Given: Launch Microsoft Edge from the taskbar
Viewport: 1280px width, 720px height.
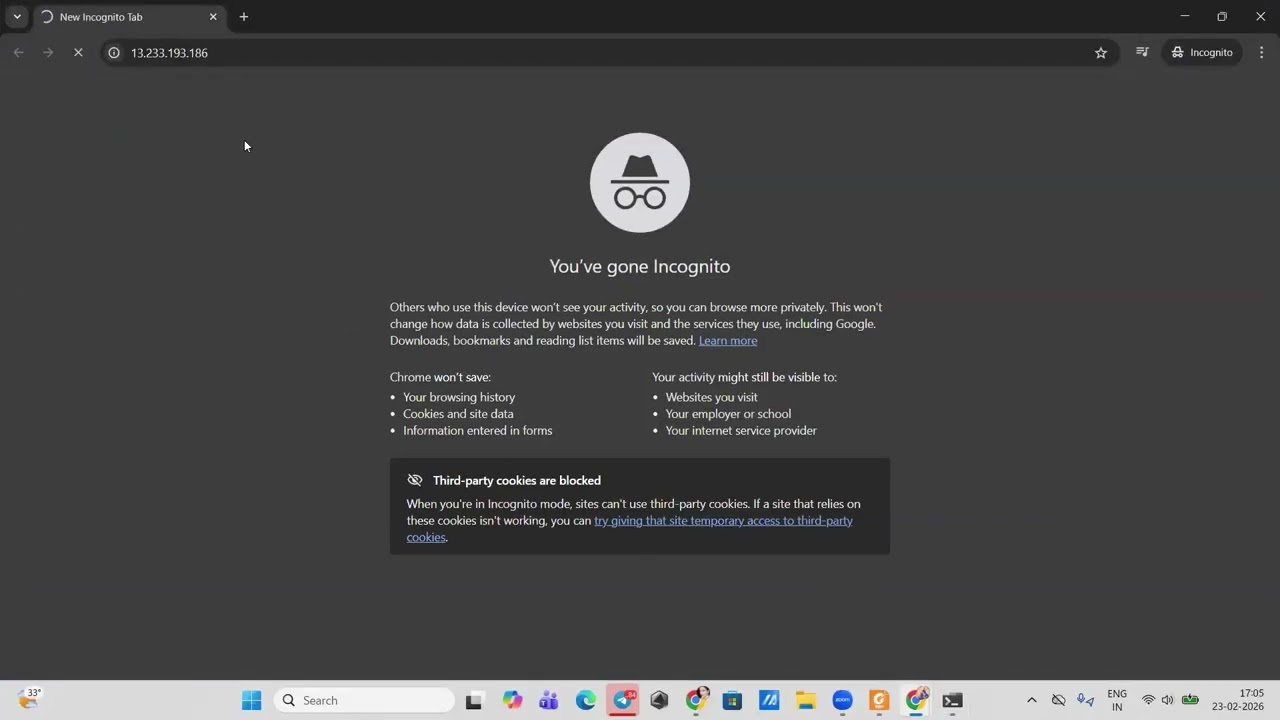Looking at the screenshot, I should tap(586, 701).
